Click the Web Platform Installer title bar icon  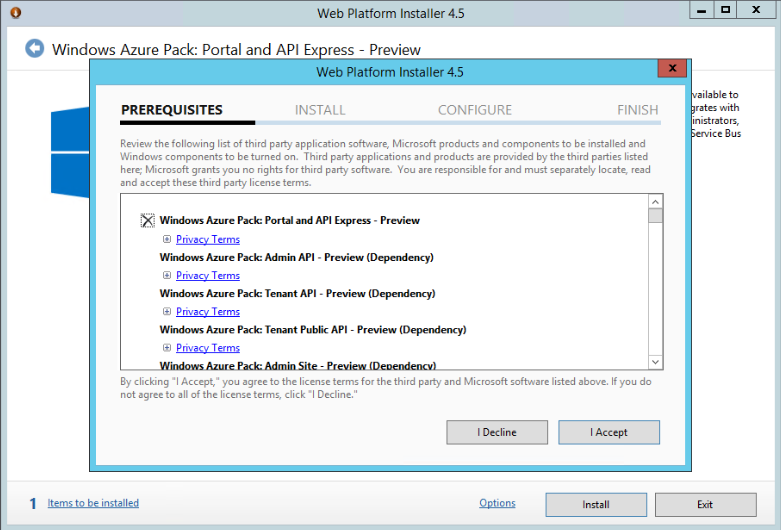click(14, 13)
